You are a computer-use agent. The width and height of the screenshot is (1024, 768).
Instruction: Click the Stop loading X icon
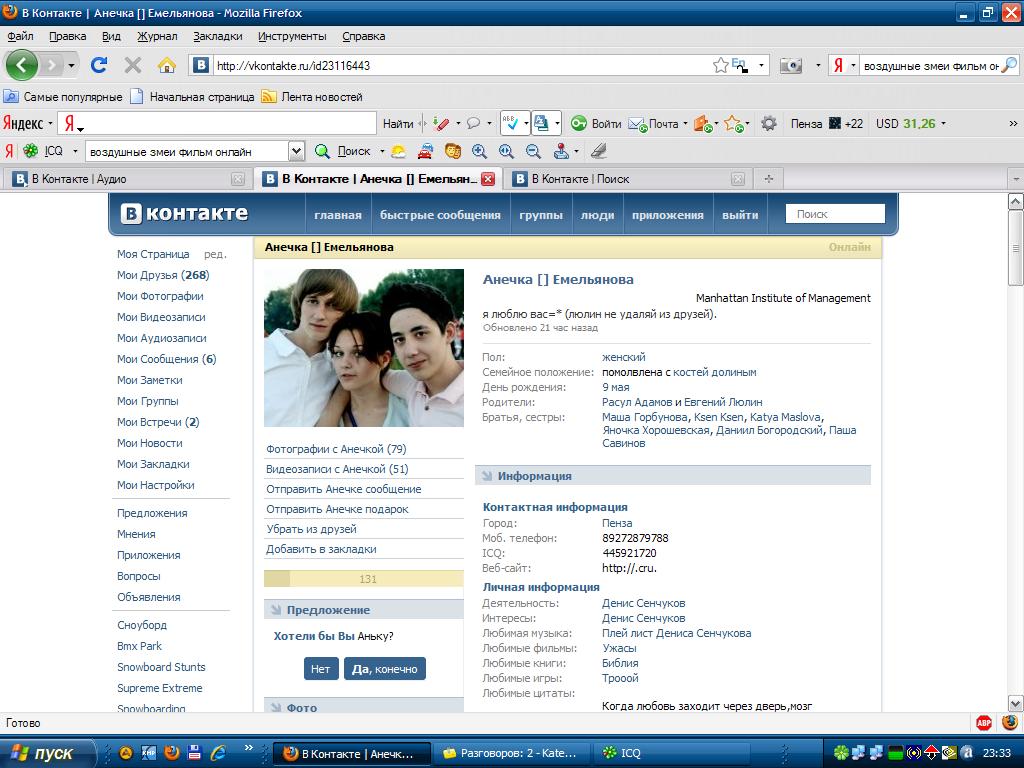[x=133, y=65]
